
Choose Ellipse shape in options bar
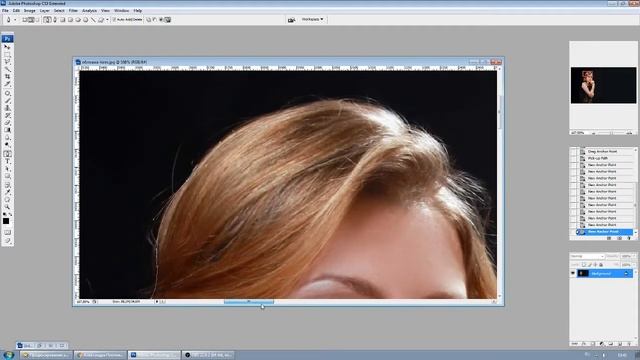pos(78,20)
